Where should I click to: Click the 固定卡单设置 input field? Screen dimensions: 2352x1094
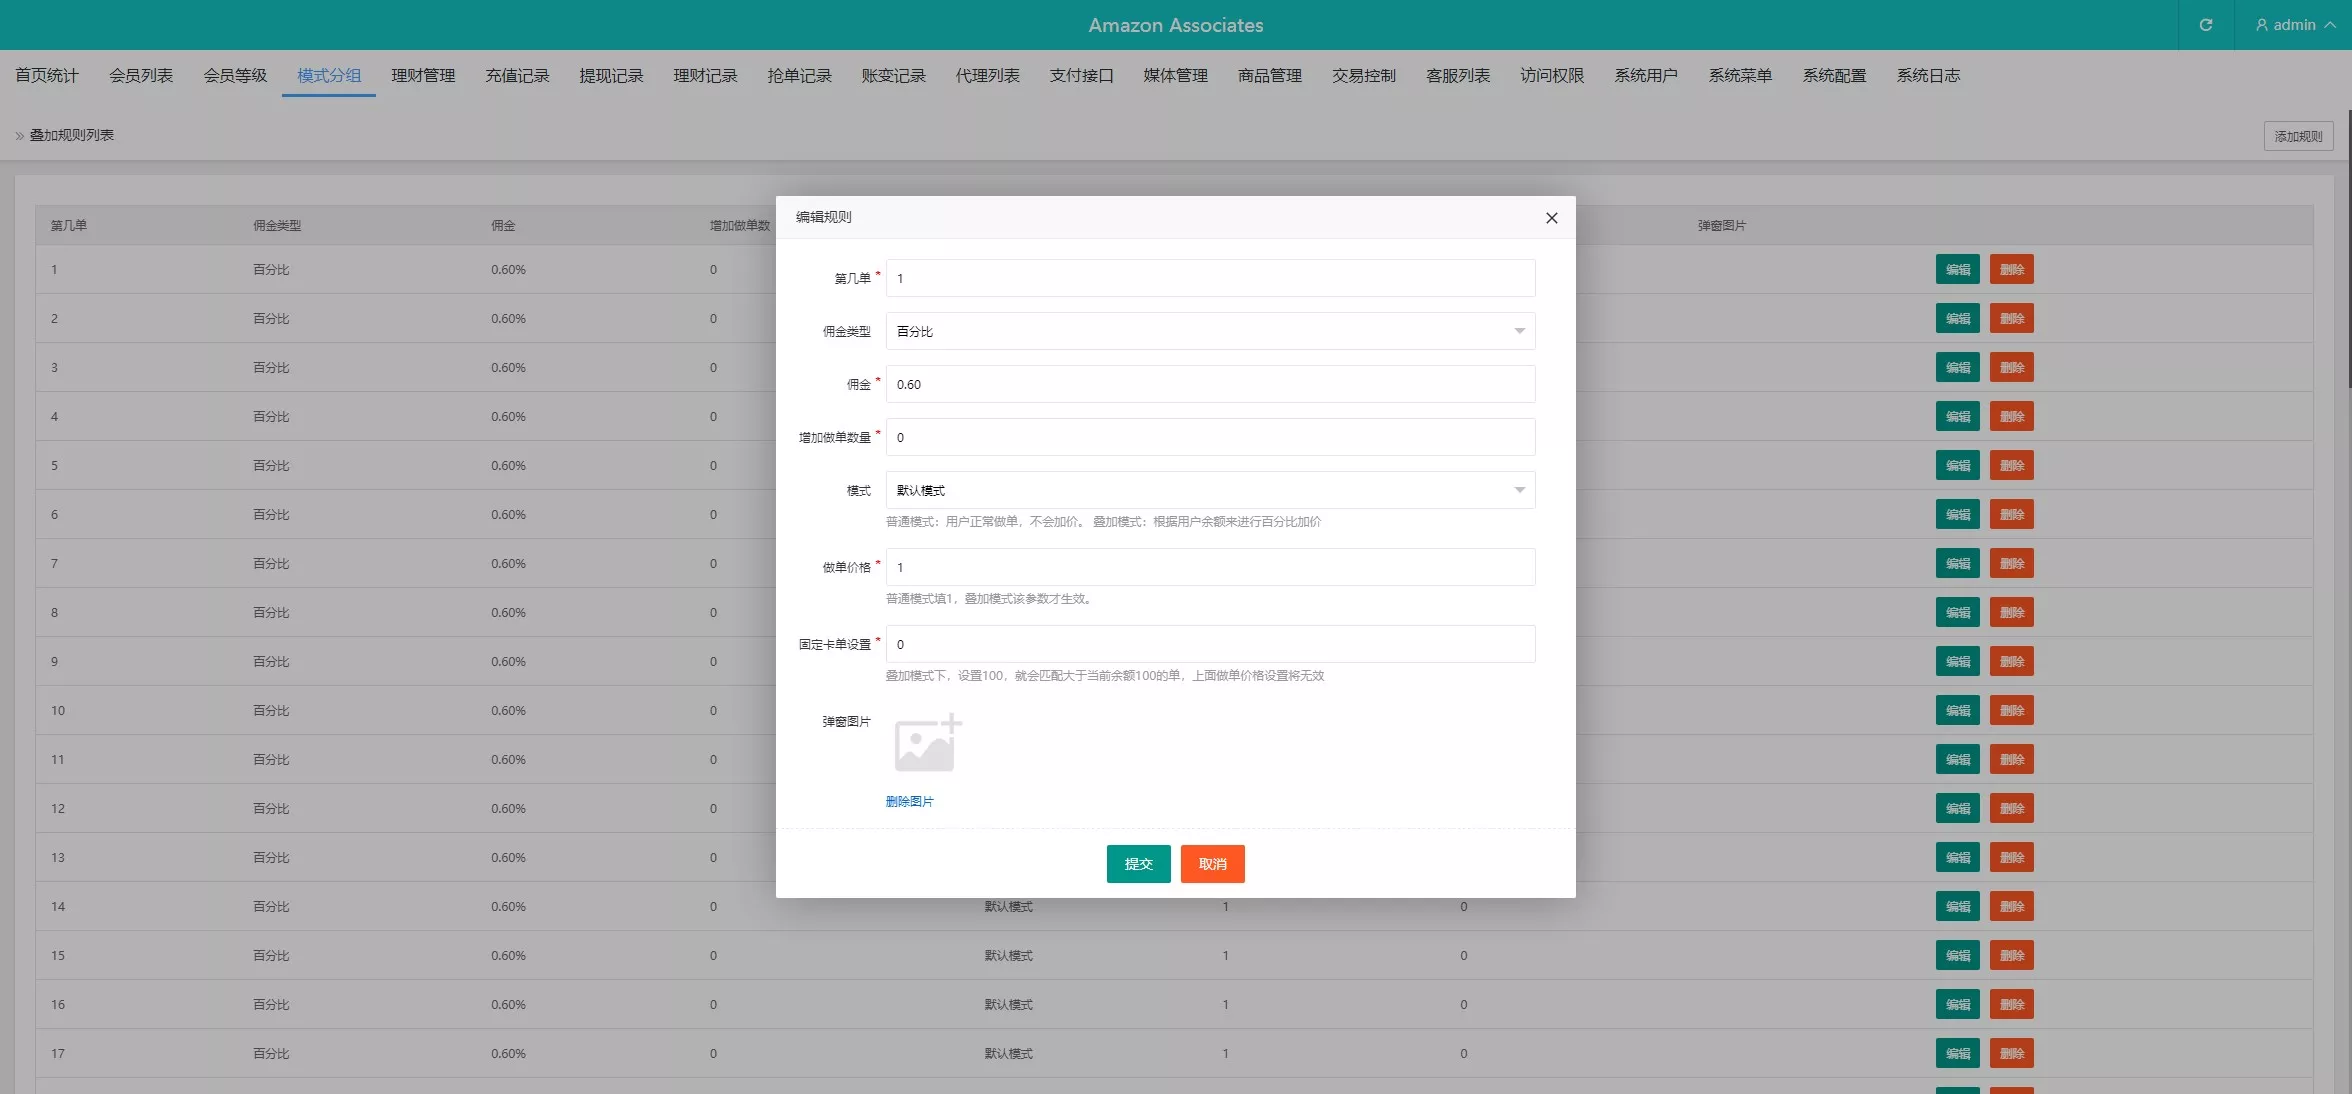pos(1210,644)
